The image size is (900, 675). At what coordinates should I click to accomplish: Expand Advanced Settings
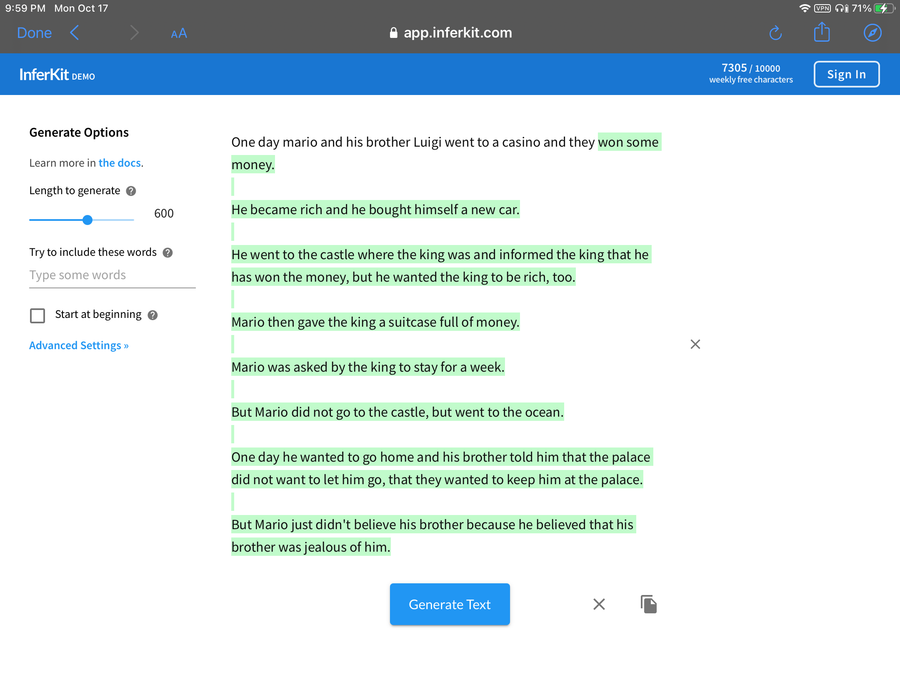pos(79,346)
